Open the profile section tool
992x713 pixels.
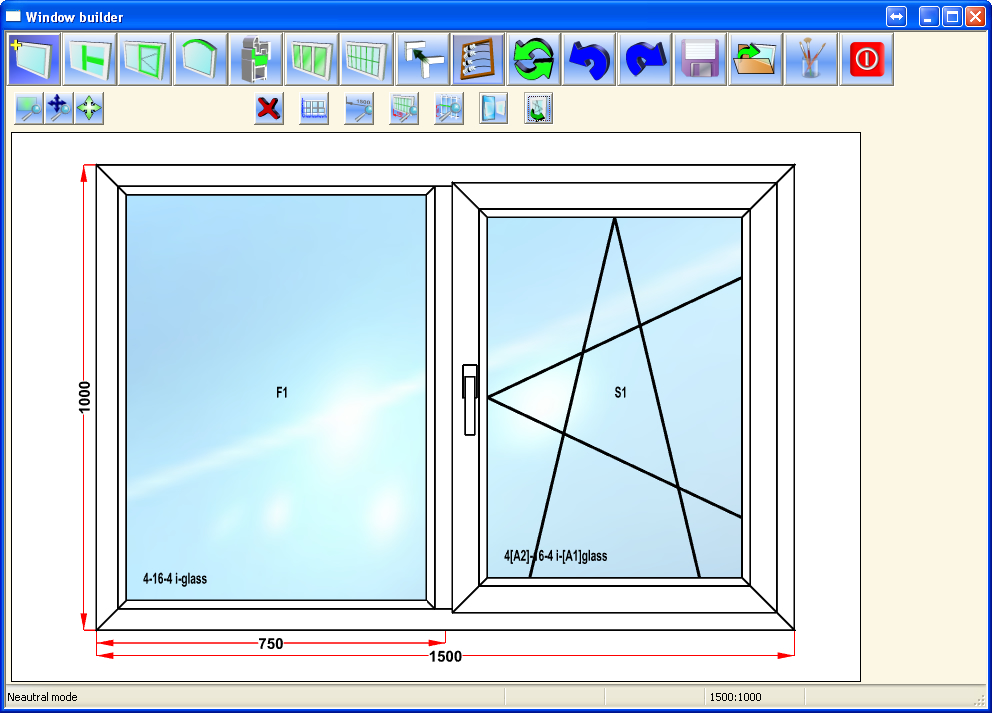256,59
